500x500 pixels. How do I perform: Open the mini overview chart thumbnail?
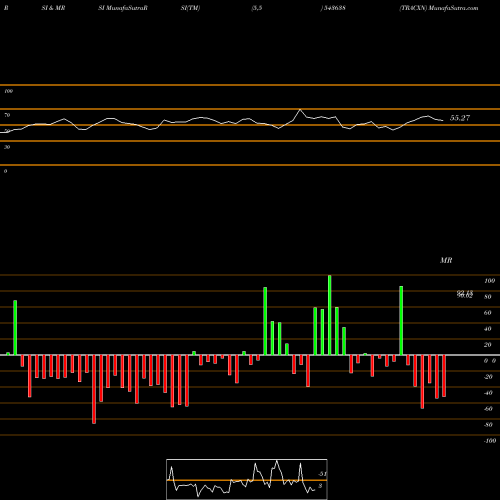pyautogui.click(x=247, y=479)
